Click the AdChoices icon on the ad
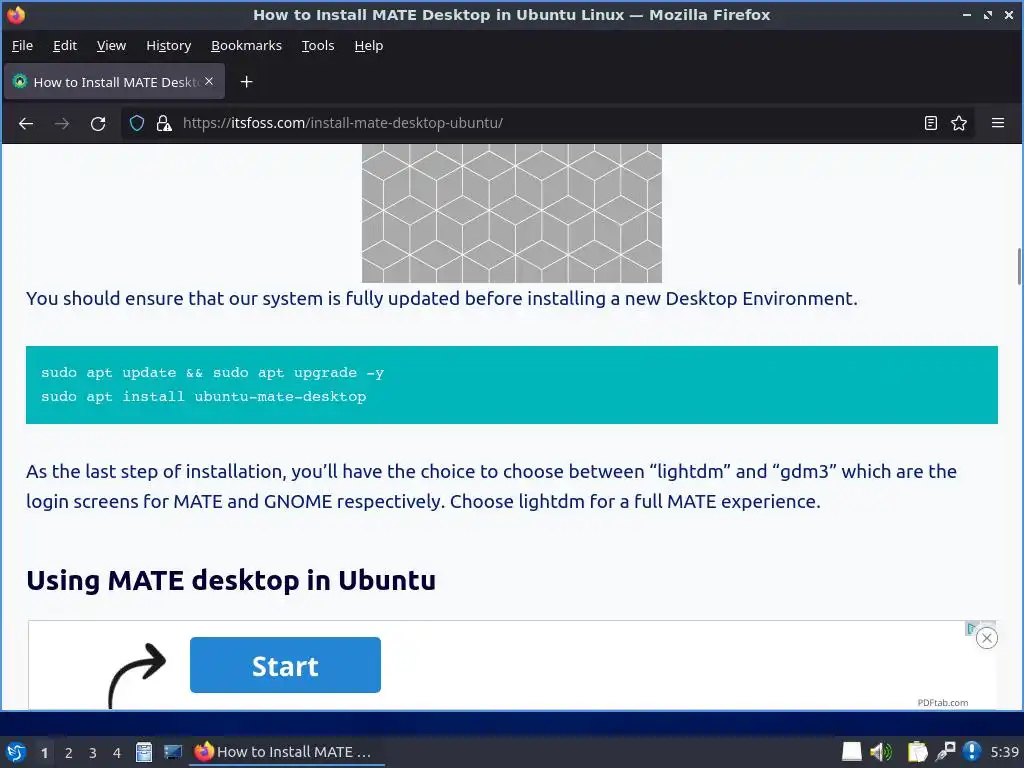Screen dimensions: 1024x768 click(x=971, y=628)
